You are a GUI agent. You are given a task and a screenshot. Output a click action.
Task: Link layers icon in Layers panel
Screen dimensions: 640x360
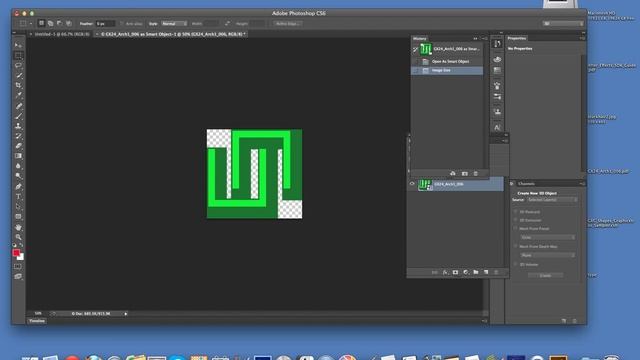click(x=435, y=272)
